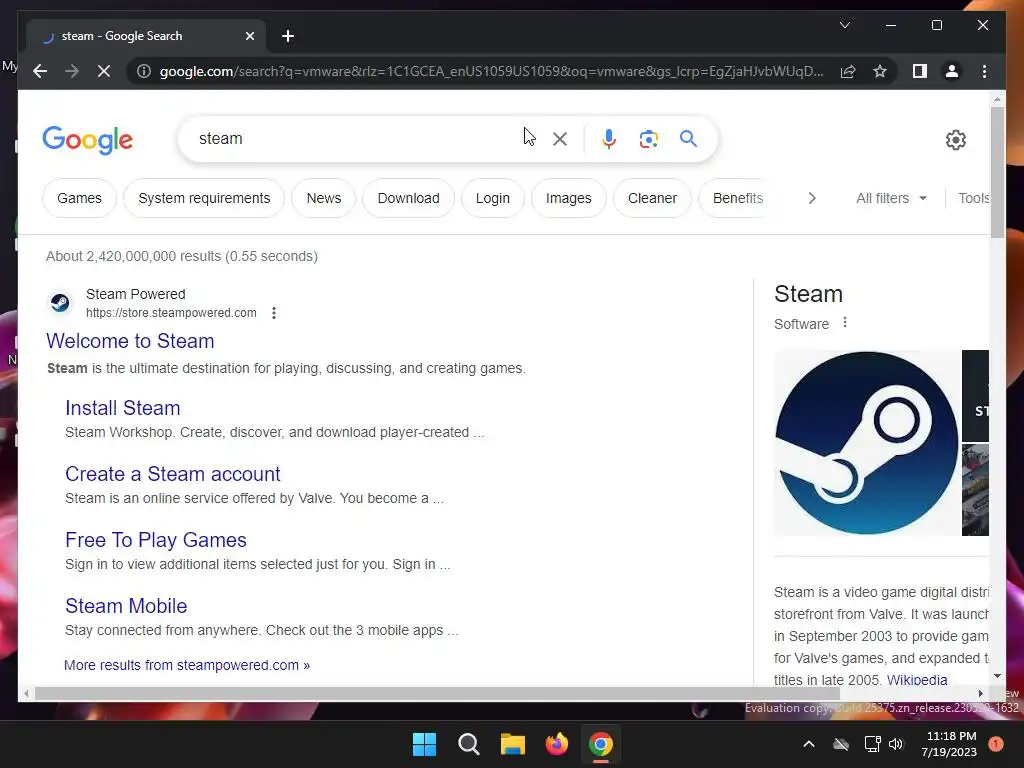The height and width of the screenshot is (768, 1024).
Task: Select the Benefits filter chip
Action: [738, 198]
